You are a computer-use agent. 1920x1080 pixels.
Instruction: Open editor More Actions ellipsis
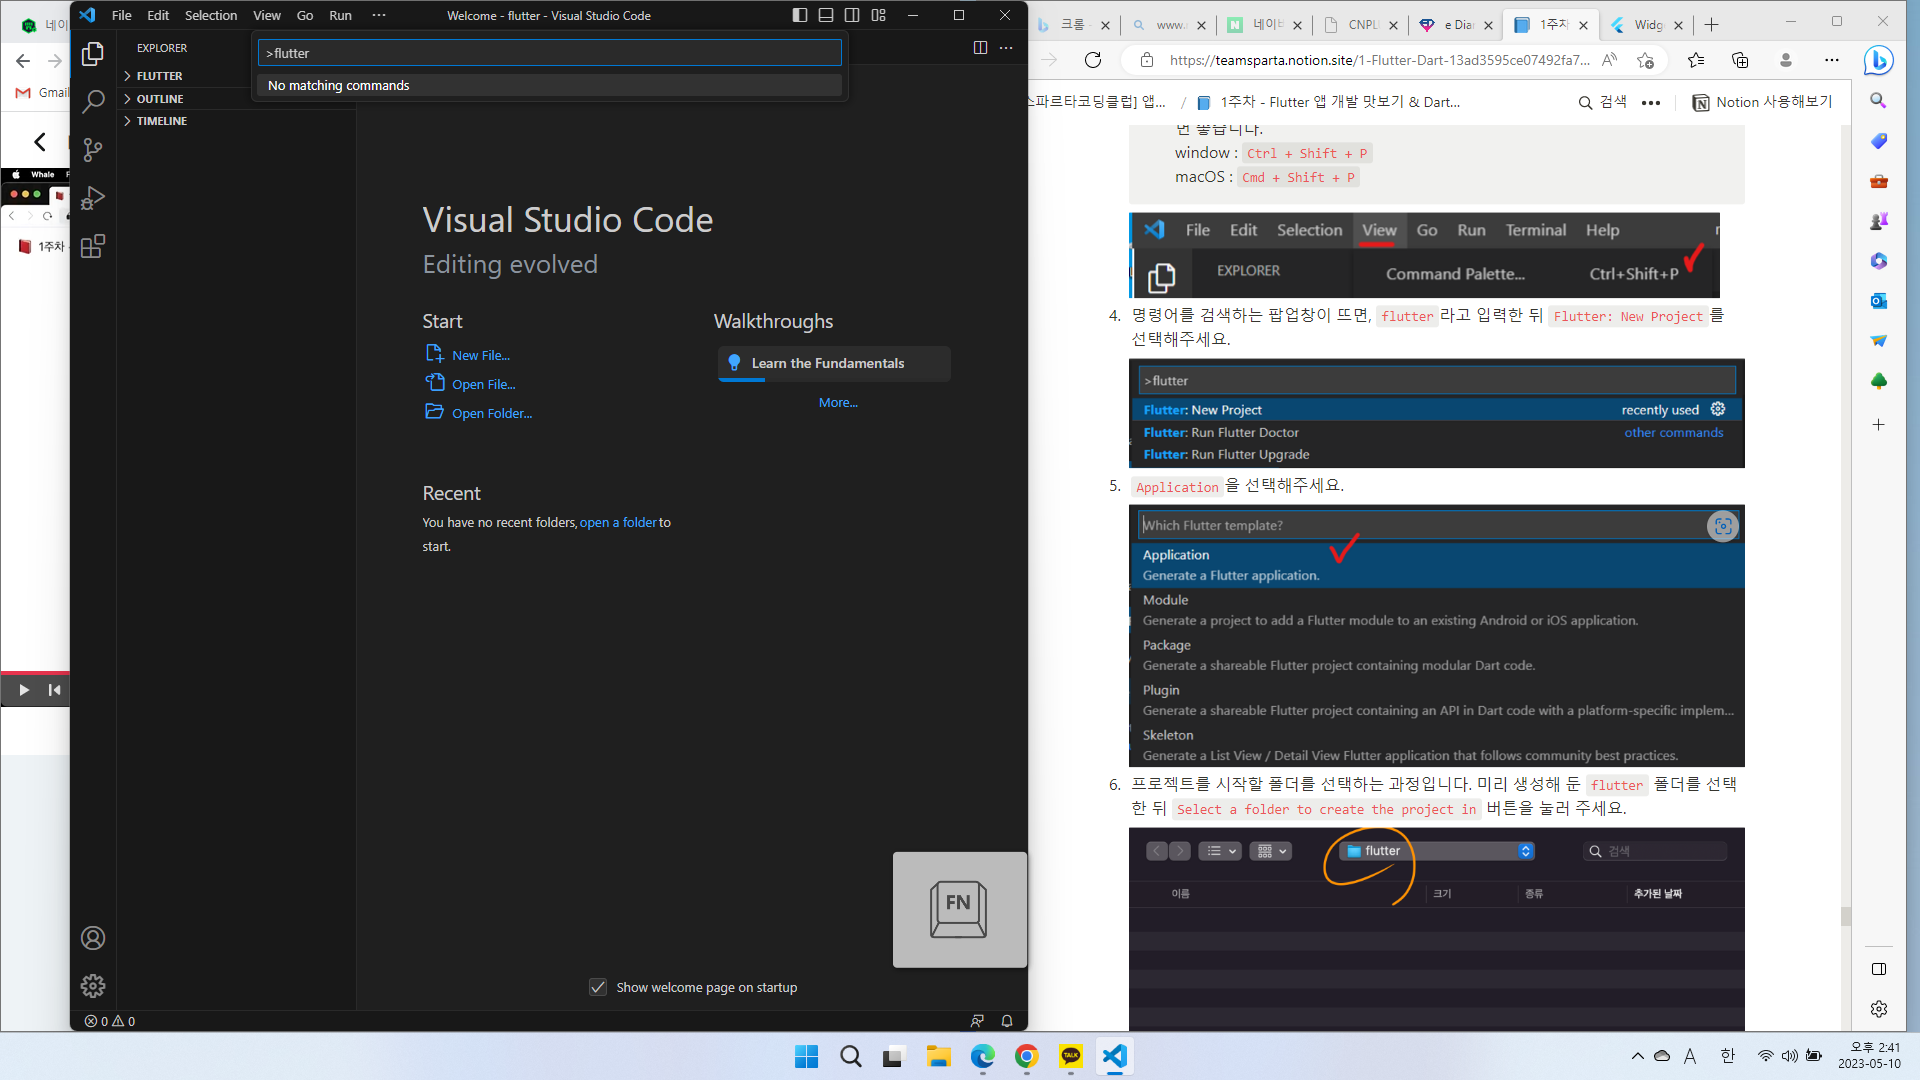tap(1006, 48)
